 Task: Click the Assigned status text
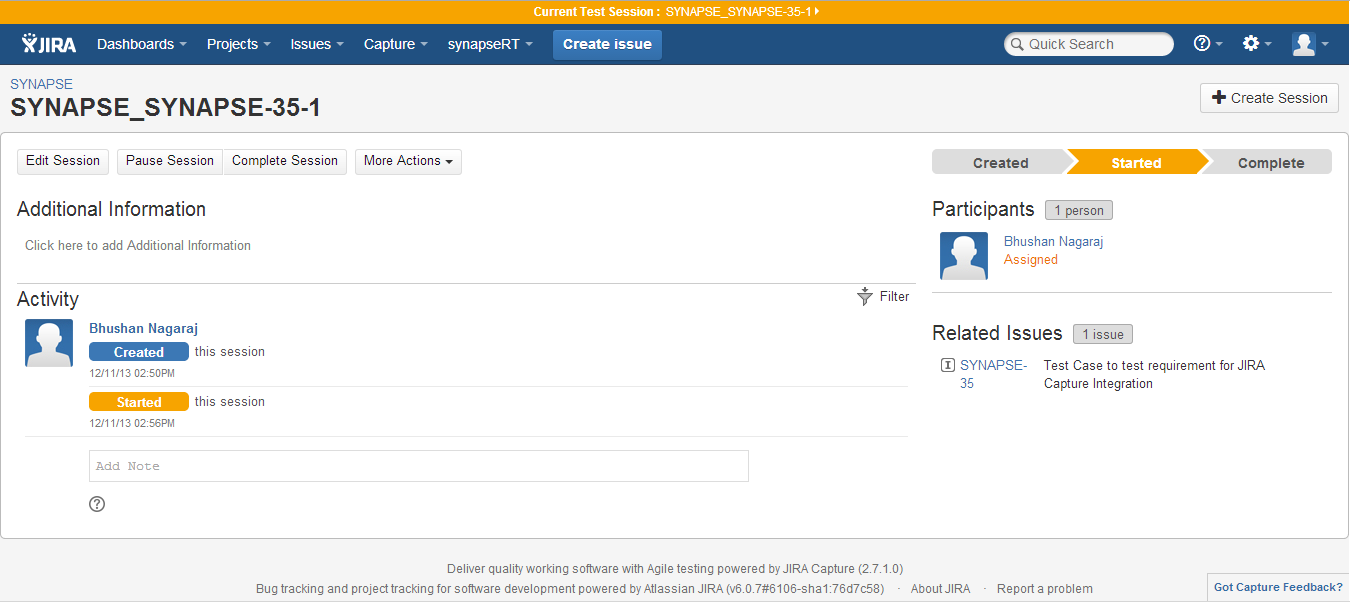1031,260
